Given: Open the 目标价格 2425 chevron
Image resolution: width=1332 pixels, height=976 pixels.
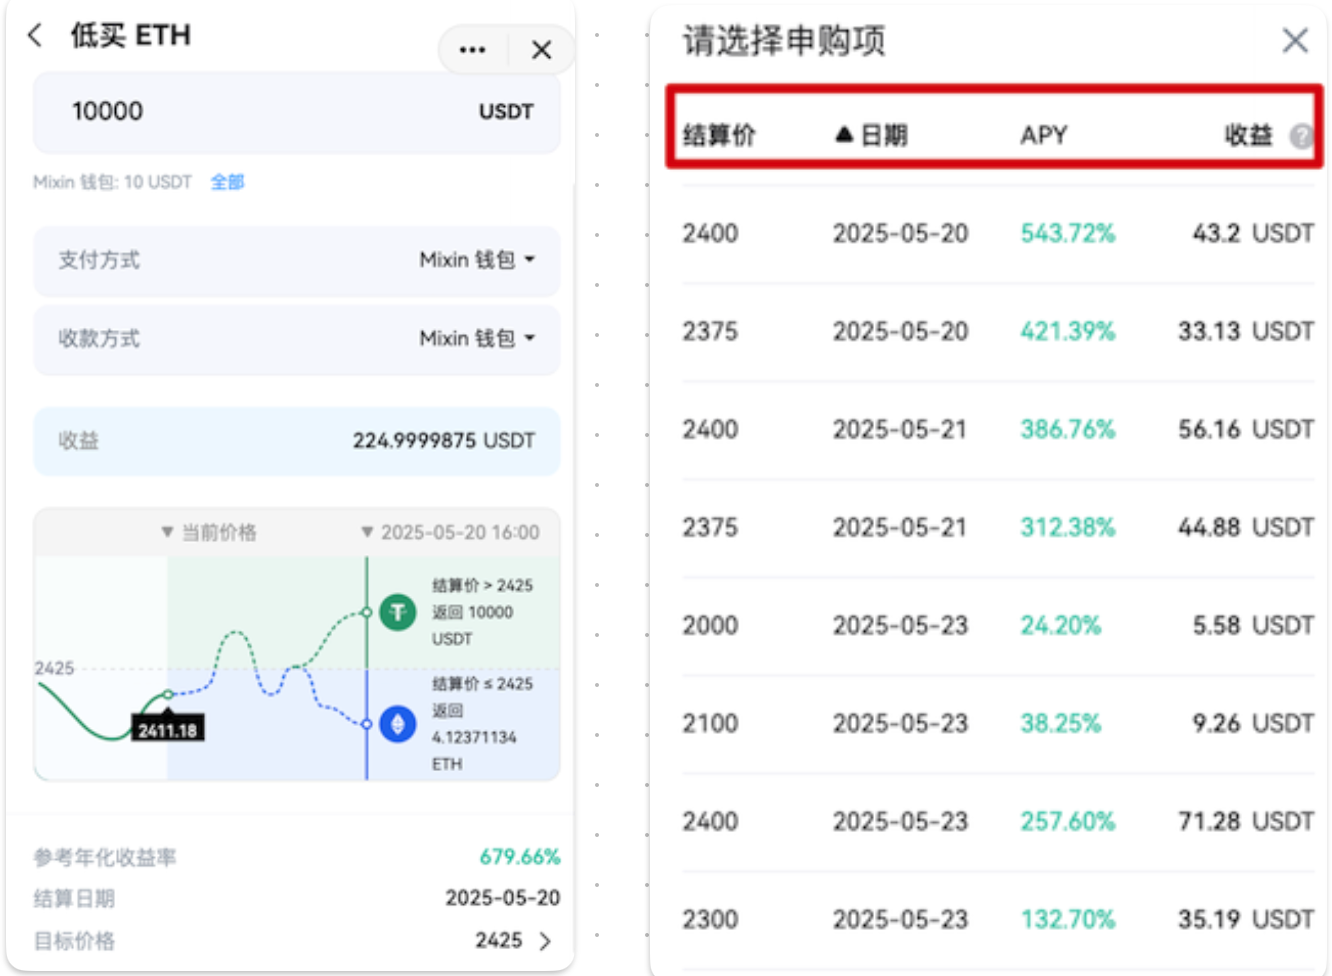Looking at the screenshot, I should 546,941.
